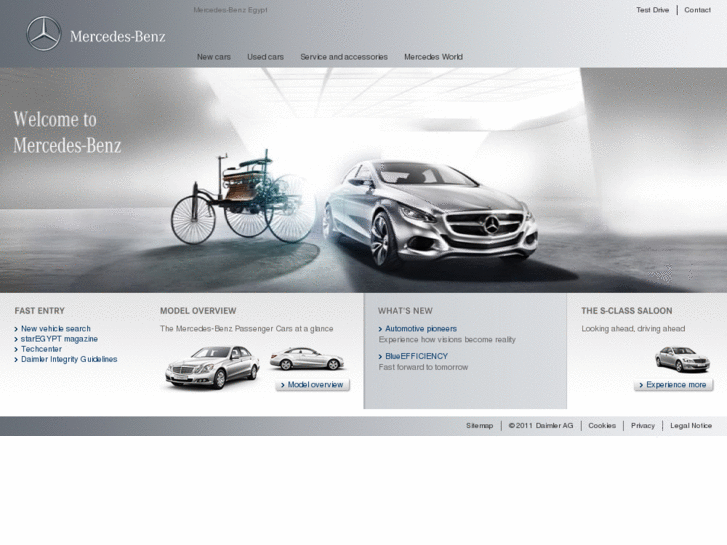Screen dimensions: 727x545
Task: Click the S-Class saloon car thumbnail
Action: [x=682, y=359]
